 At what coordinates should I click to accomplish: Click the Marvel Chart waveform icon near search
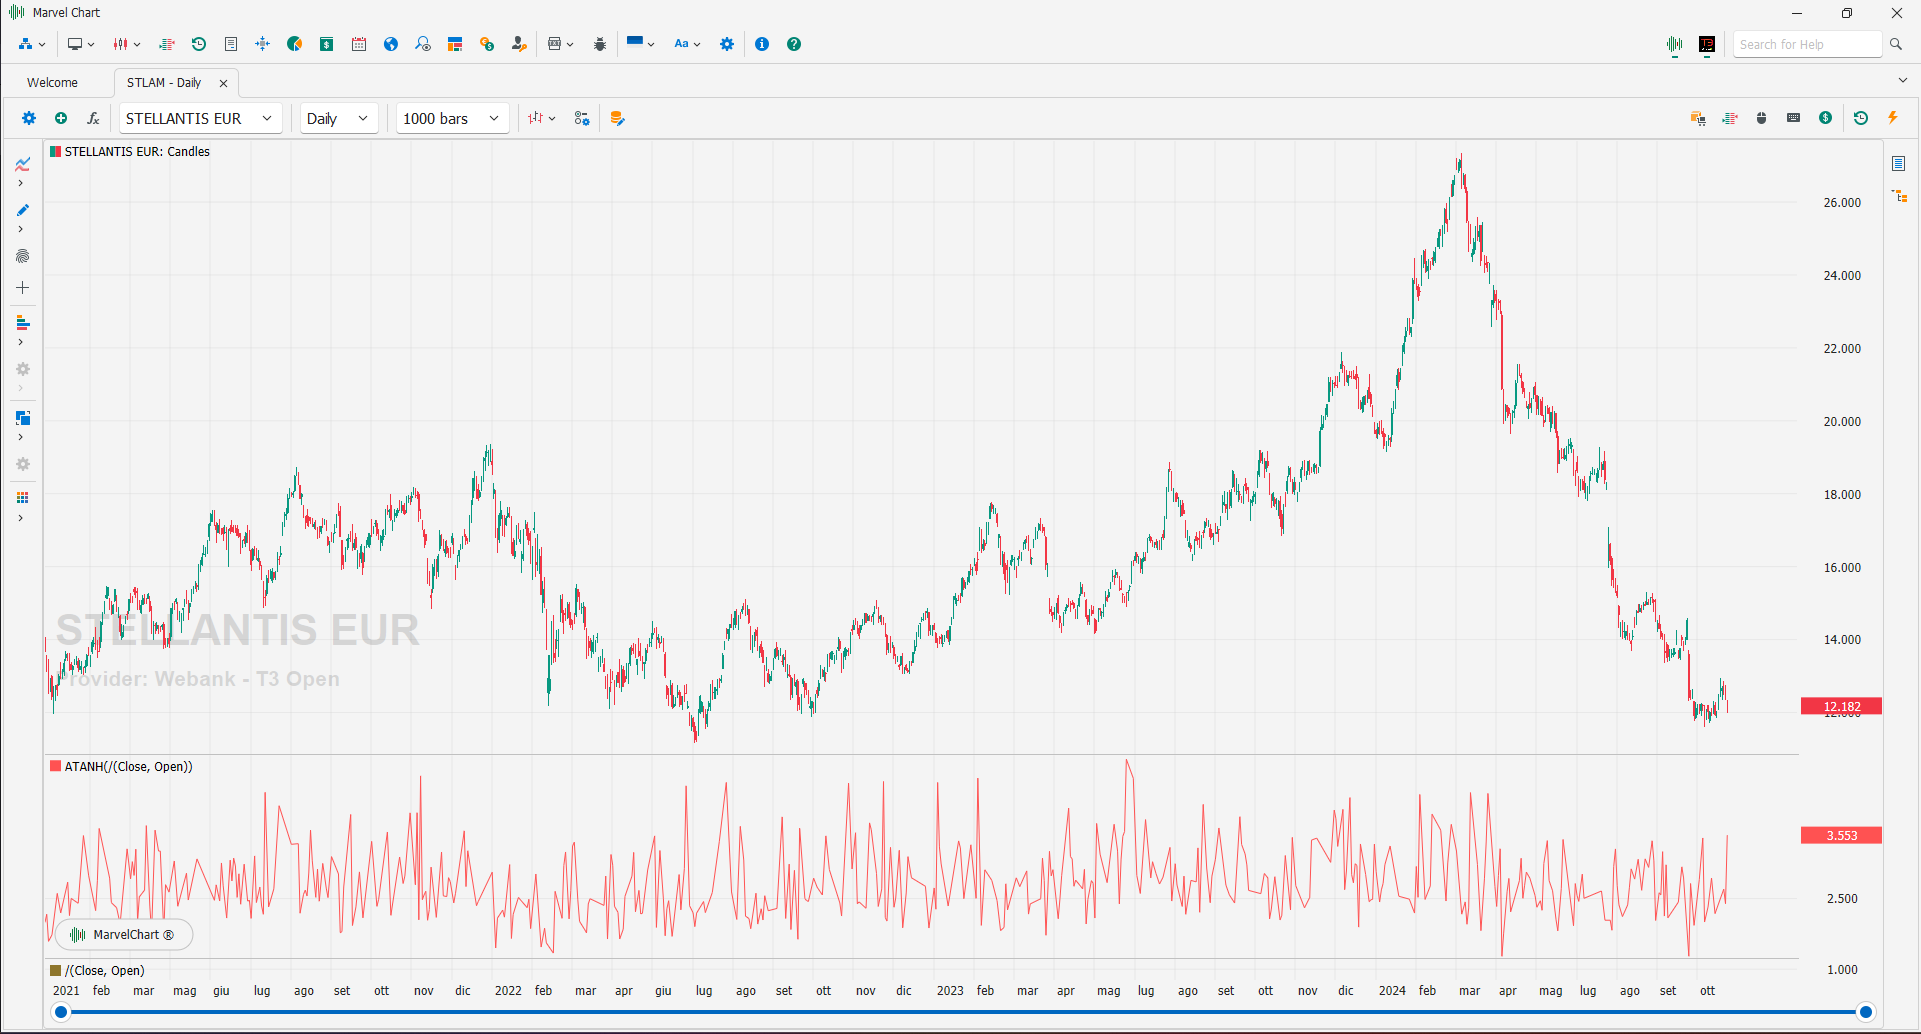1675,44
